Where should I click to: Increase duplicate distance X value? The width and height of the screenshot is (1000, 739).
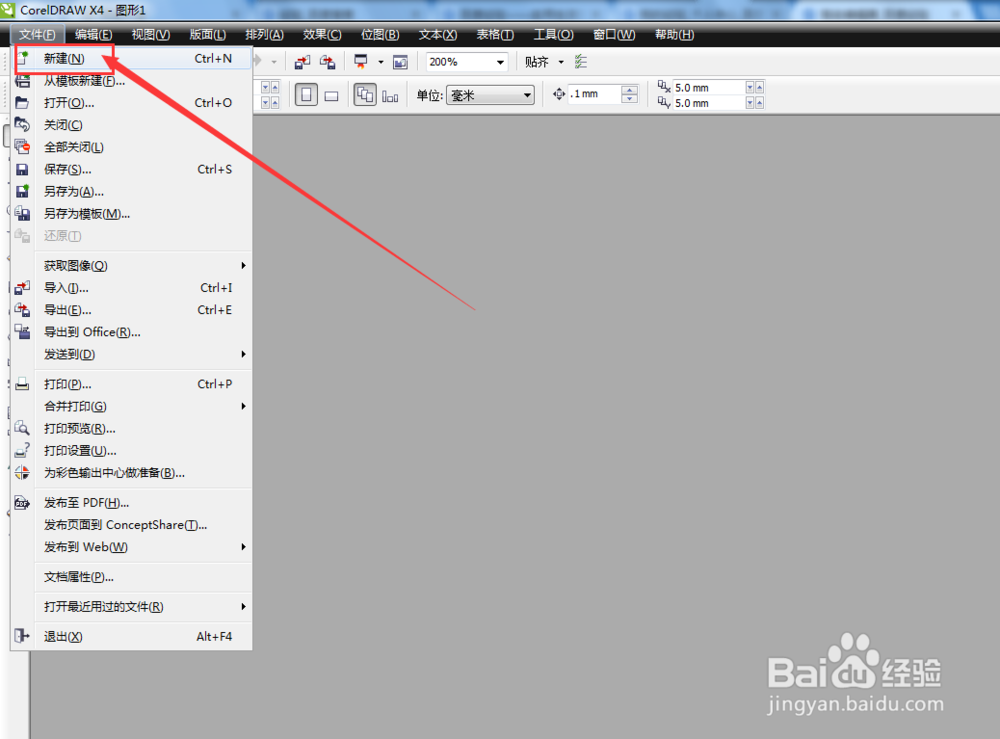pyautogui.click(x=759, y=87)
